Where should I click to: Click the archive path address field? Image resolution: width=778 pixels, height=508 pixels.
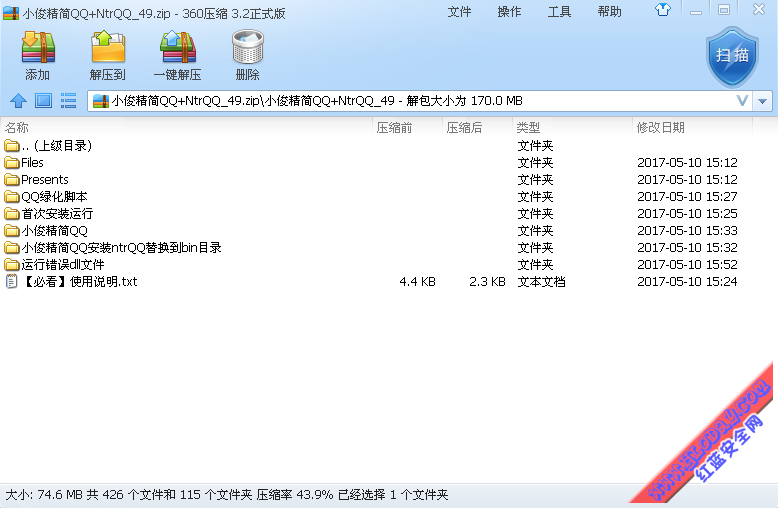click(x=420, y=101)
